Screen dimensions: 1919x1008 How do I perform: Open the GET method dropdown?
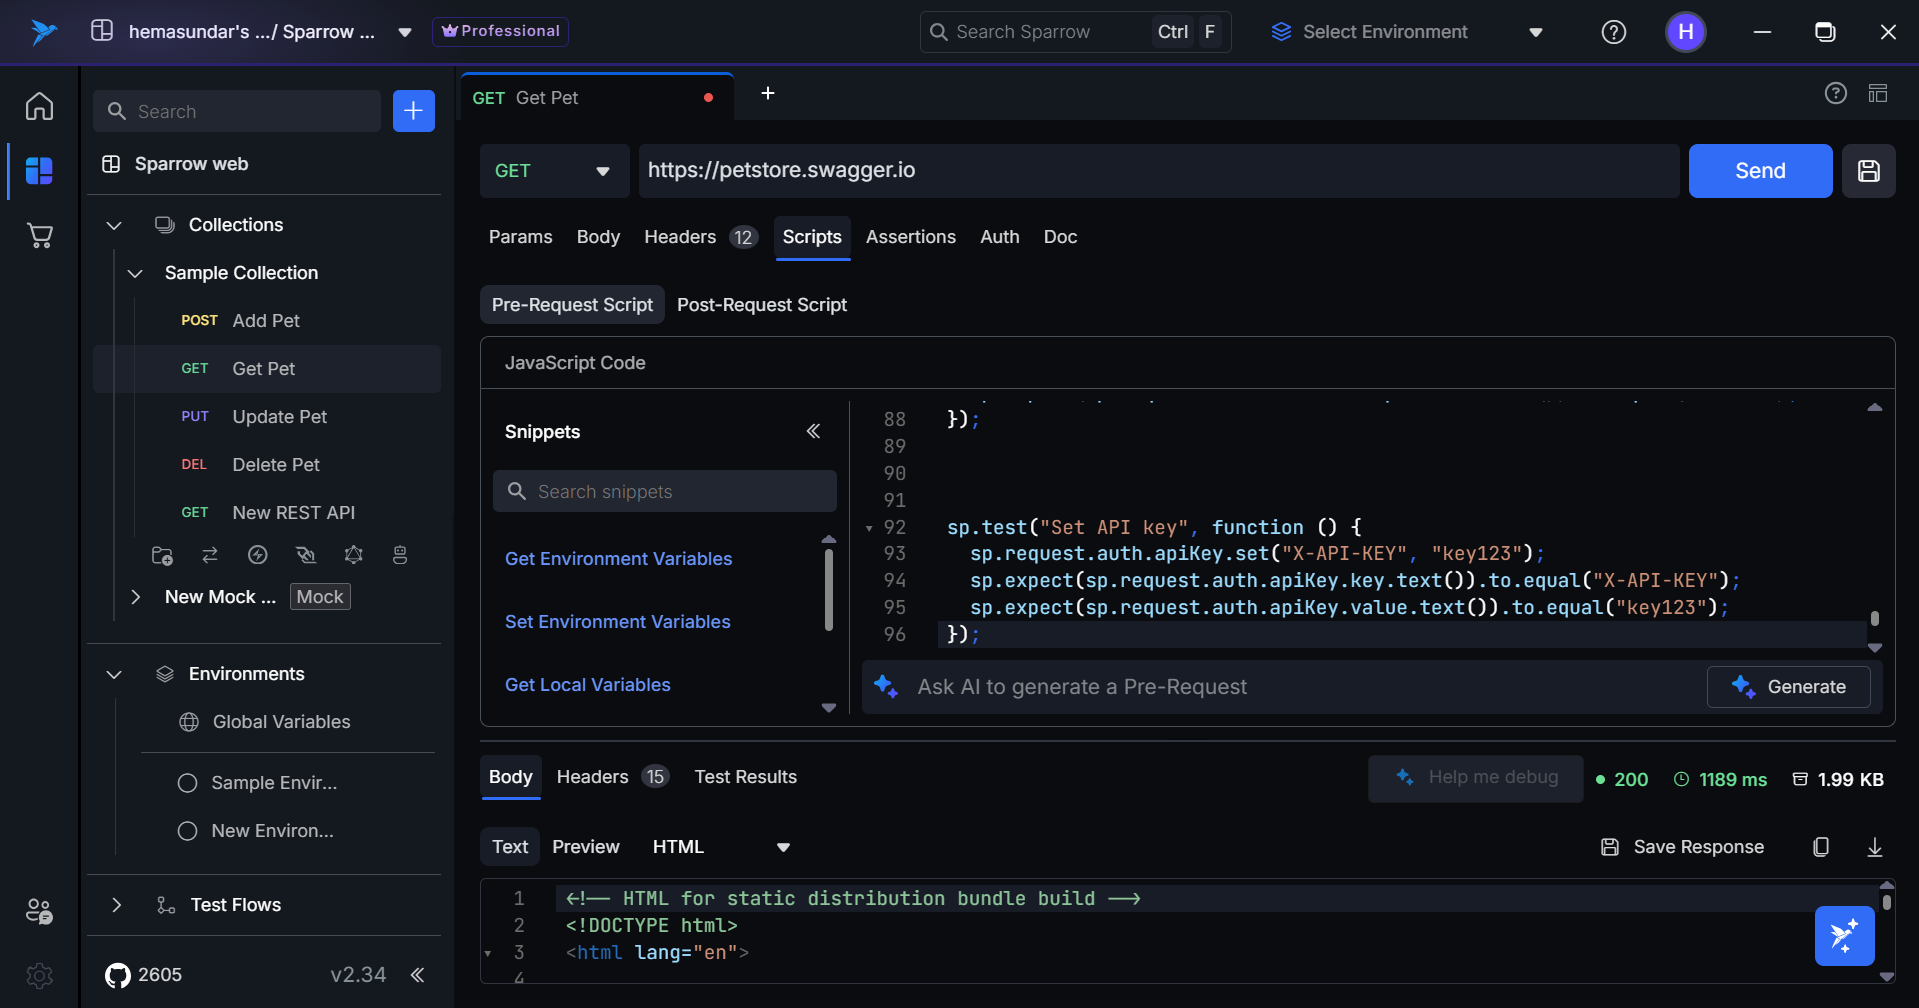(x=553, y=171)
